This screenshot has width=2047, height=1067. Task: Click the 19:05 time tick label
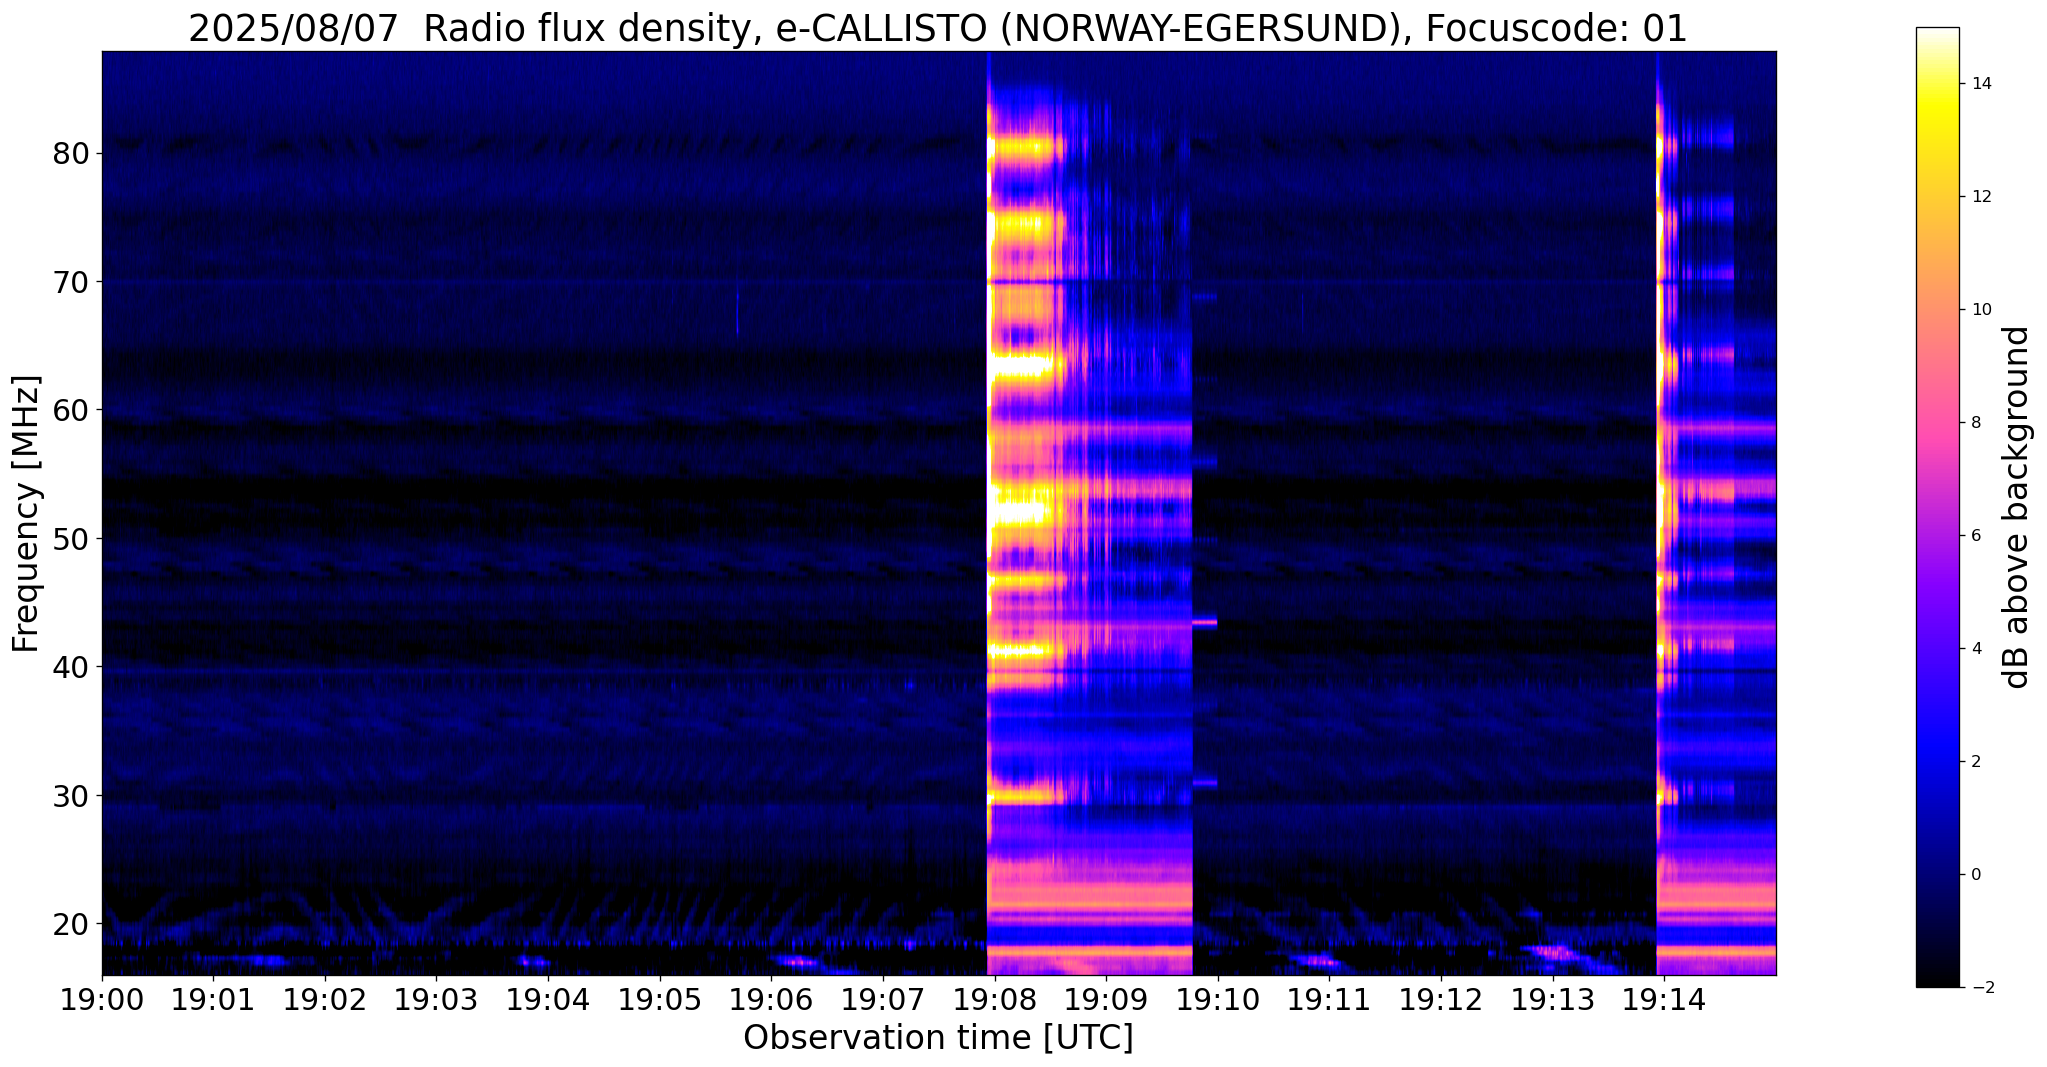[660, 999]
